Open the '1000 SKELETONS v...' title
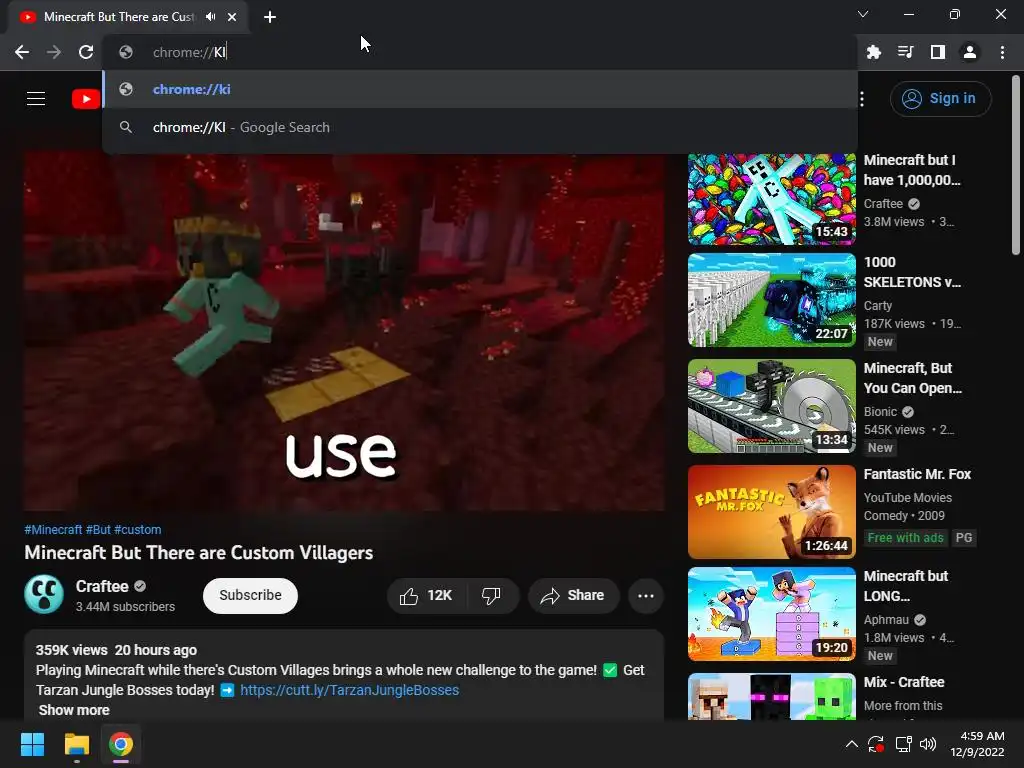Viewport: 1024px width, 768px height. [912, 272]
